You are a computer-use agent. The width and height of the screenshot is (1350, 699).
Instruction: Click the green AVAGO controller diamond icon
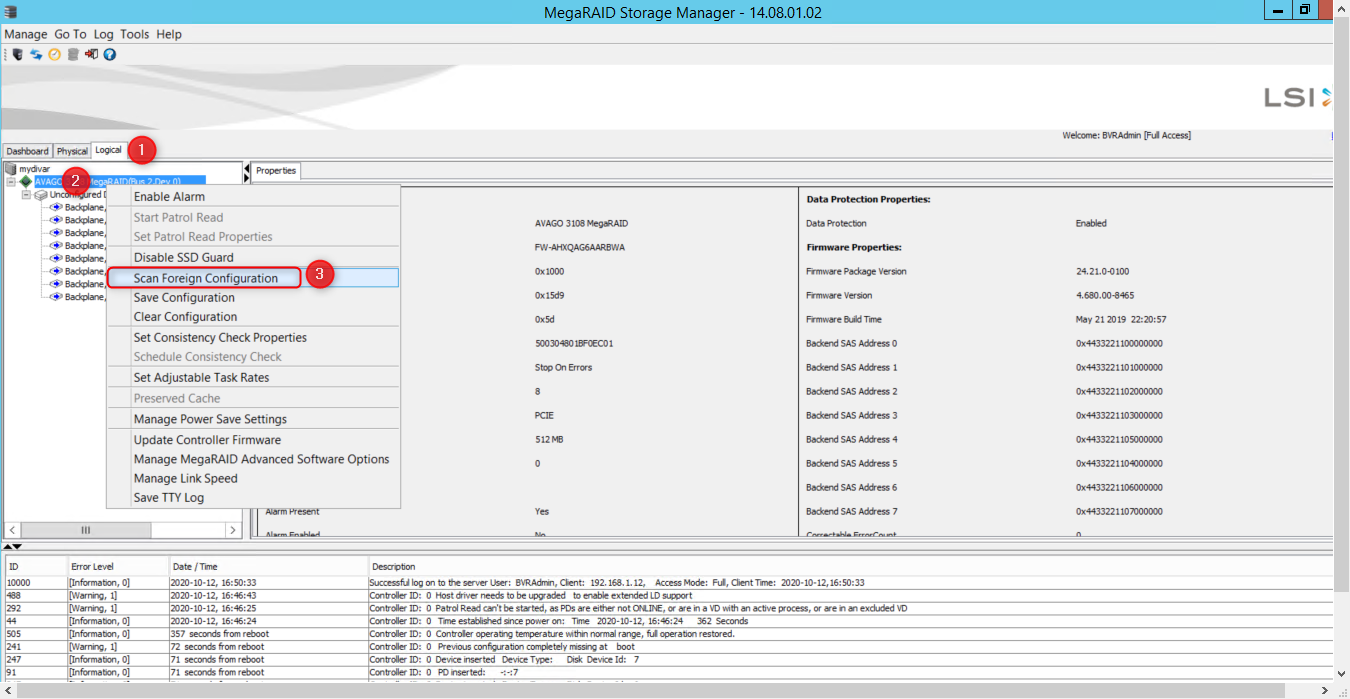(26, 182)
